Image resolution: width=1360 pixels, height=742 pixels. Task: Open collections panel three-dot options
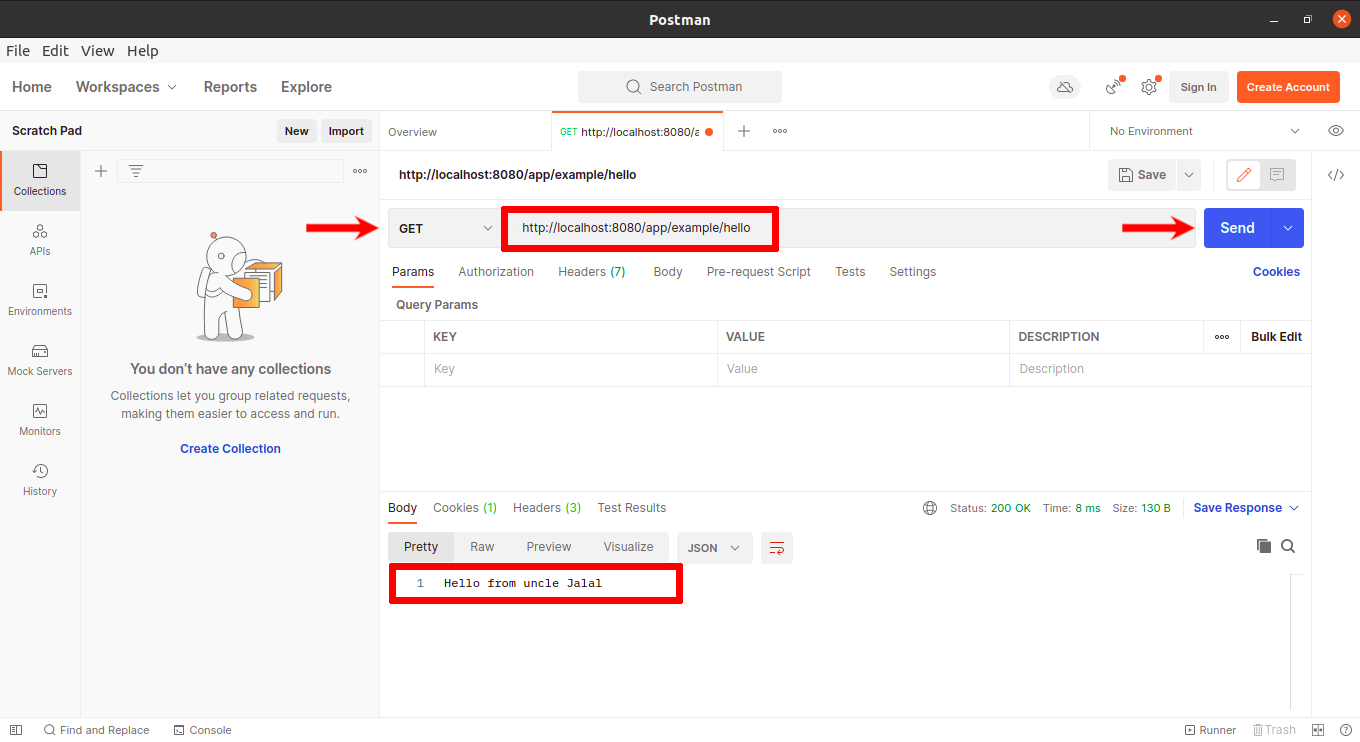(360, 171)
